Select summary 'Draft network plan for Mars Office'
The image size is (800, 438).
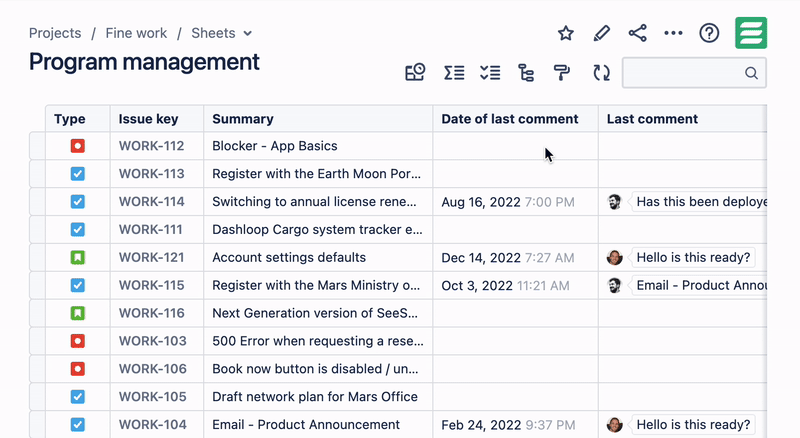pos(315,397)
